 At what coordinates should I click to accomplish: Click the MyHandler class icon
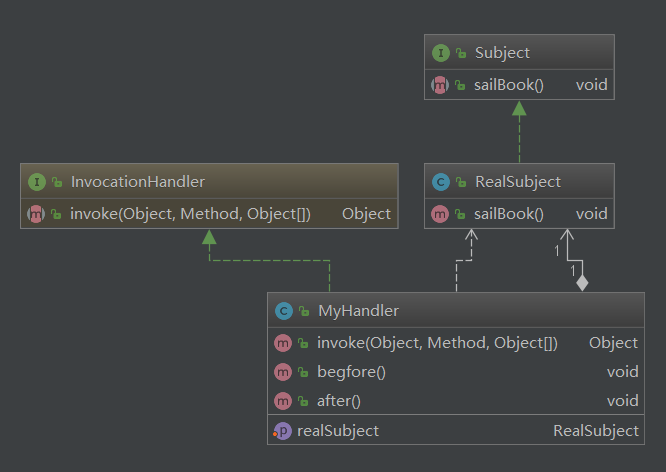click(283, 311)
